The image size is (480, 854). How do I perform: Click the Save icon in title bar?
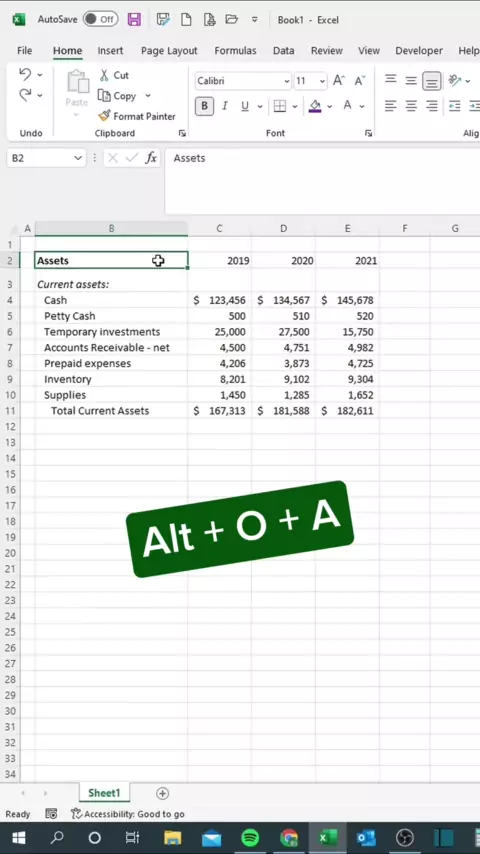[134, 20]
